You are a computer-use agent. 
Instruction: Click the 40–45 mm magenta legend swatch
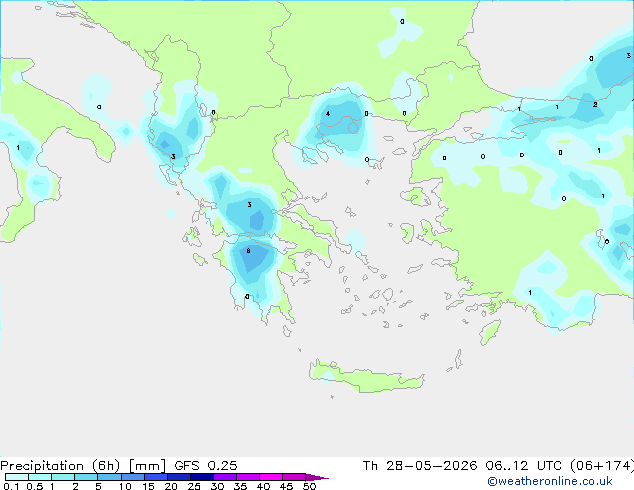pos(271,477)
